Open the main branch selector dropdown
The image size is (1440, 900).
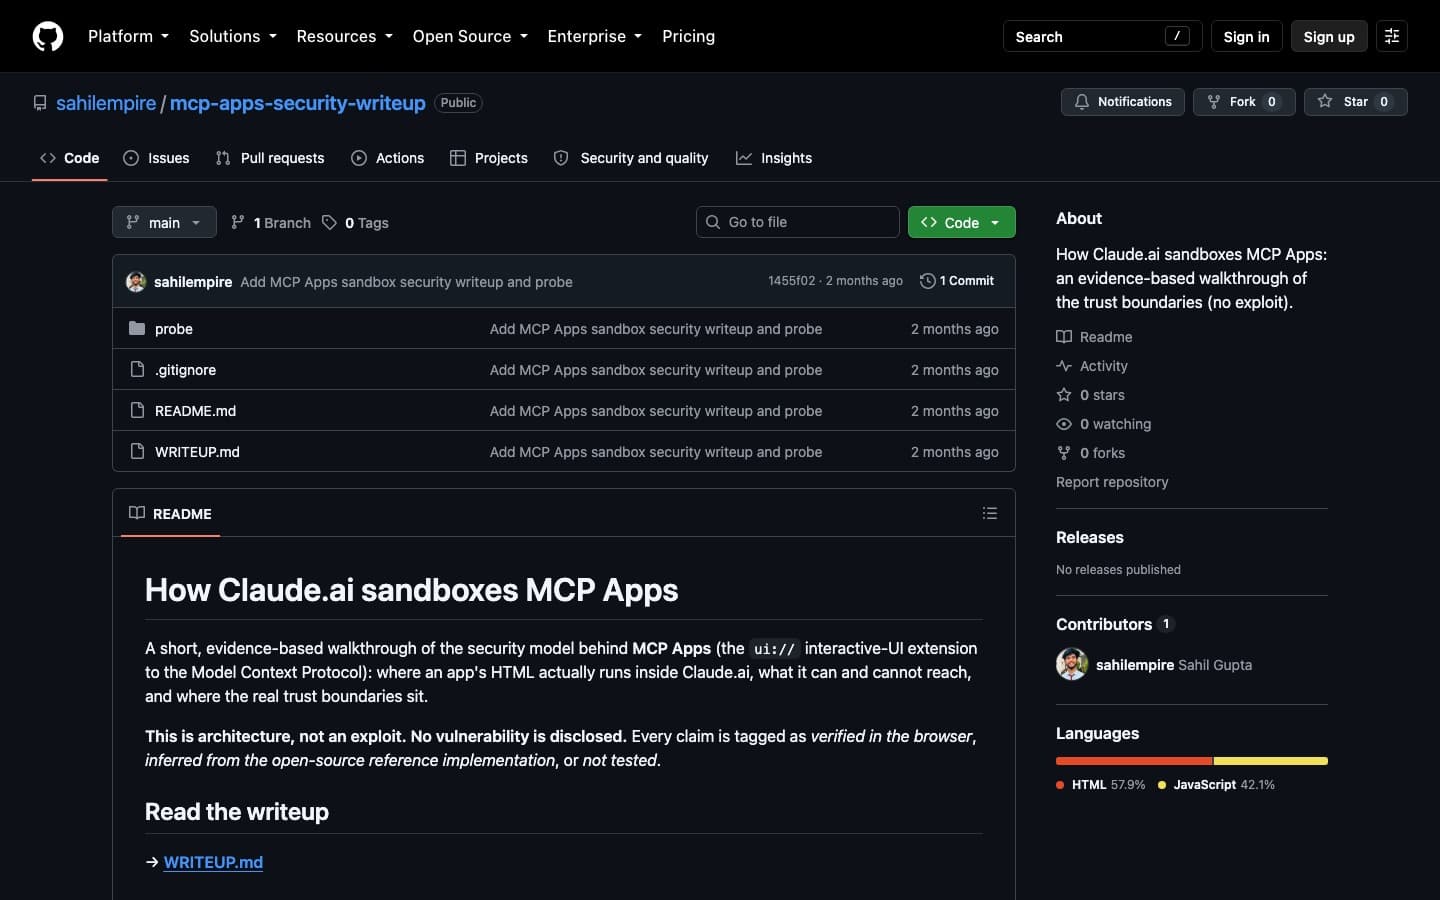tap(164, 222)
